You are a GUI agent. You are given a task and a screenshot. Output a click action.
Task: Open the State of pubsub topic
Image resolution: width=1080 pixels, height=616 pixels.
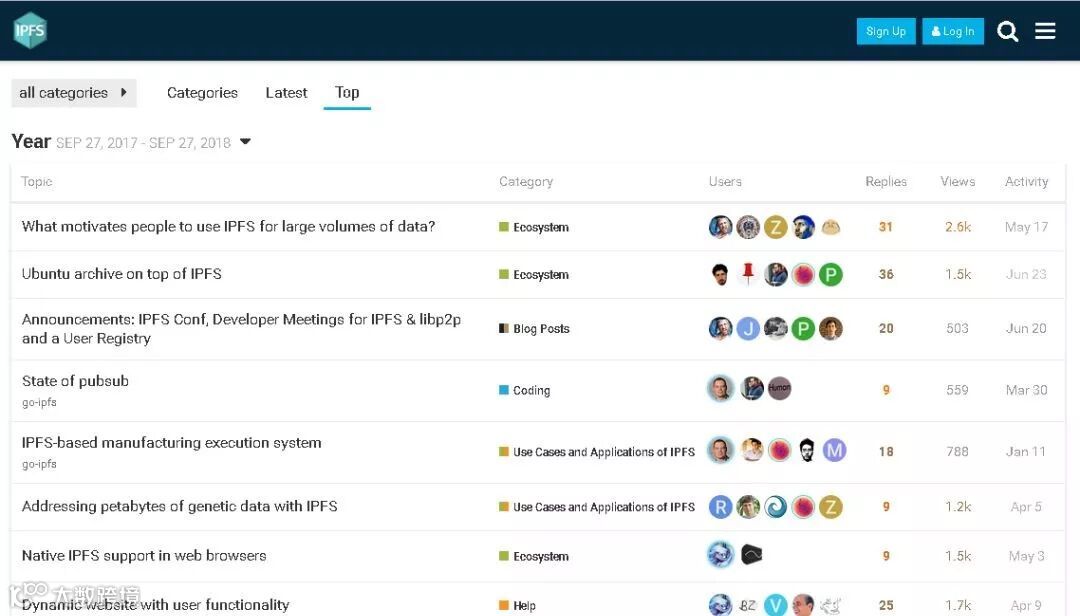pos(75,380)
